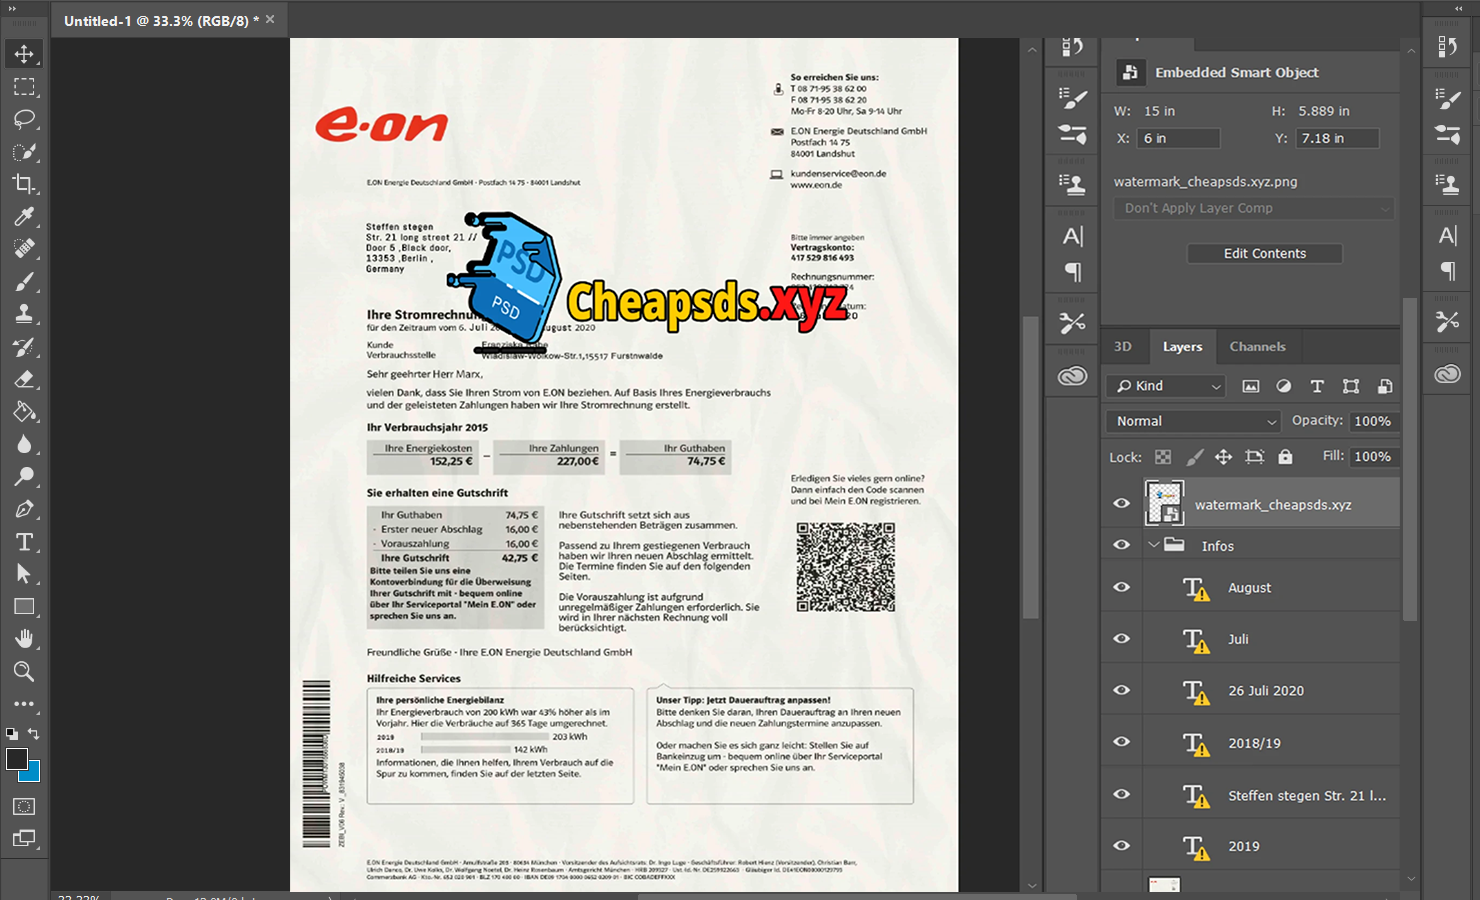Click the foreground color swatch

click(x=17, y=759)
